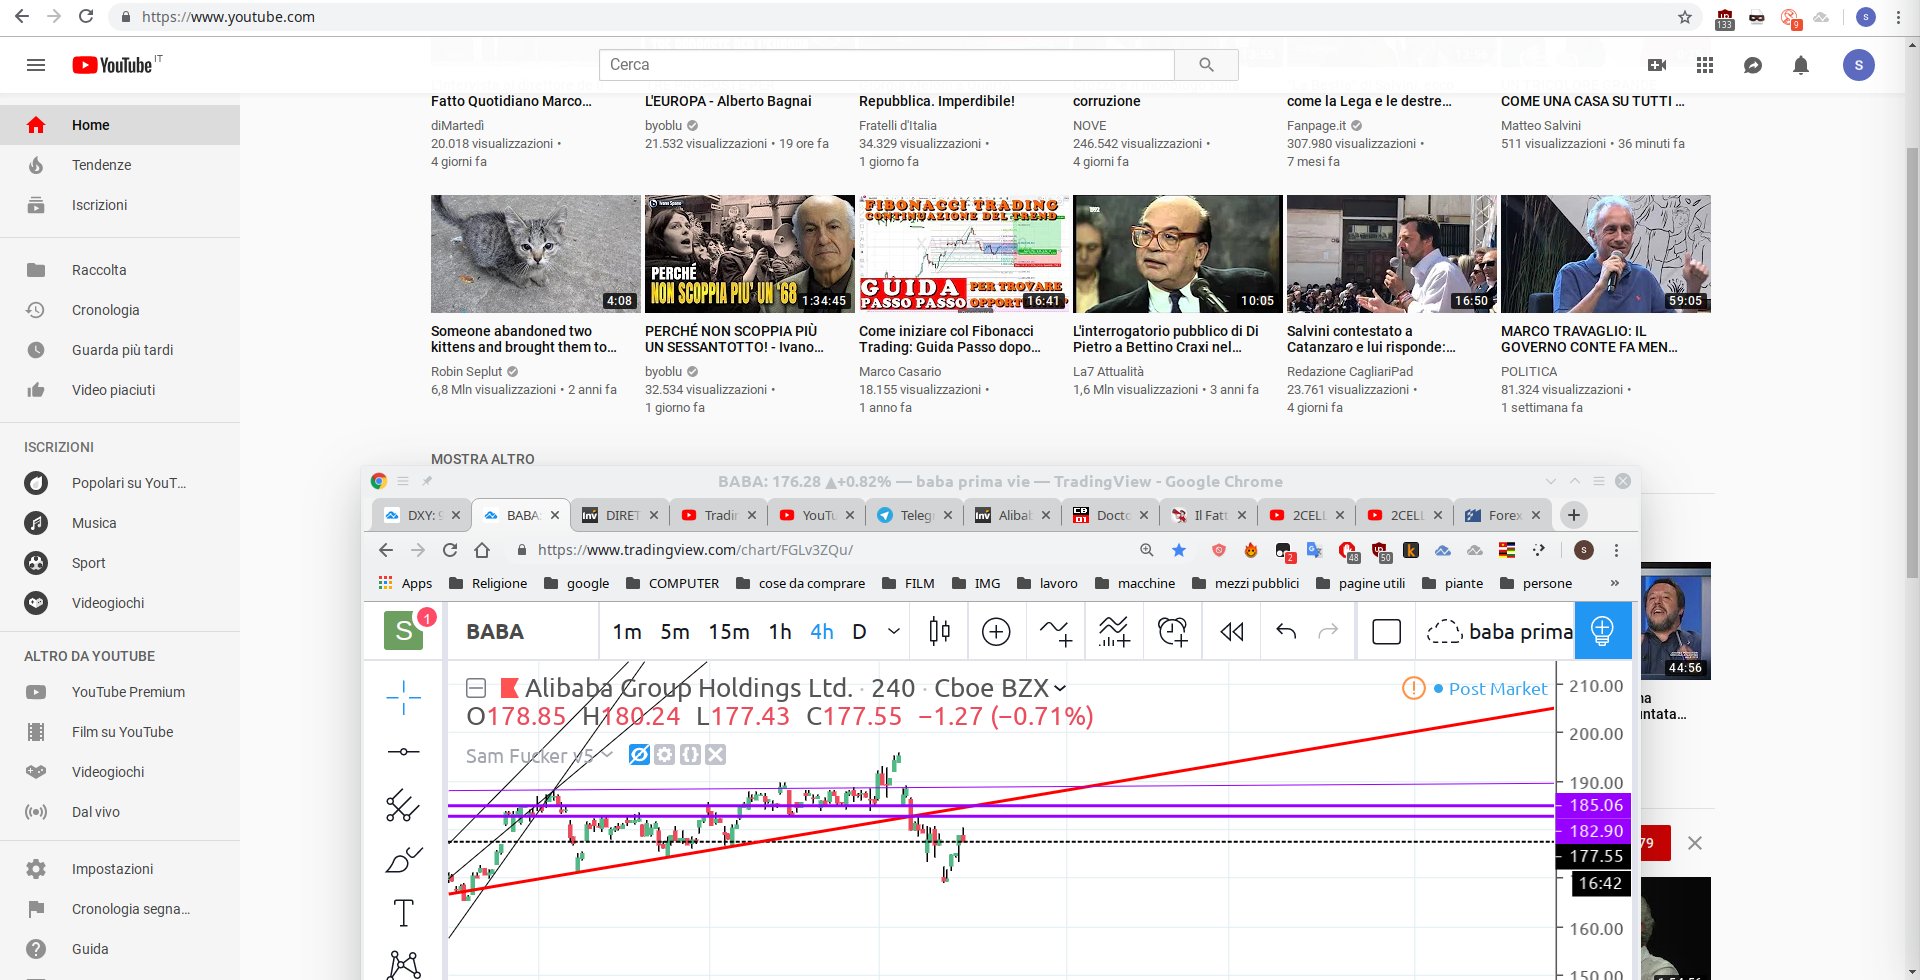Remove the Sam indicator with its X button
This screenshot has height=980, width=1920.
point(715,755)
